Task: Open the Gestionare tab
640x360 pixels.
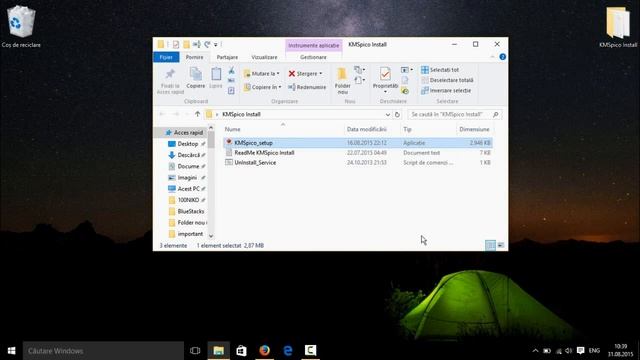Action: click(x=313, y=57)
